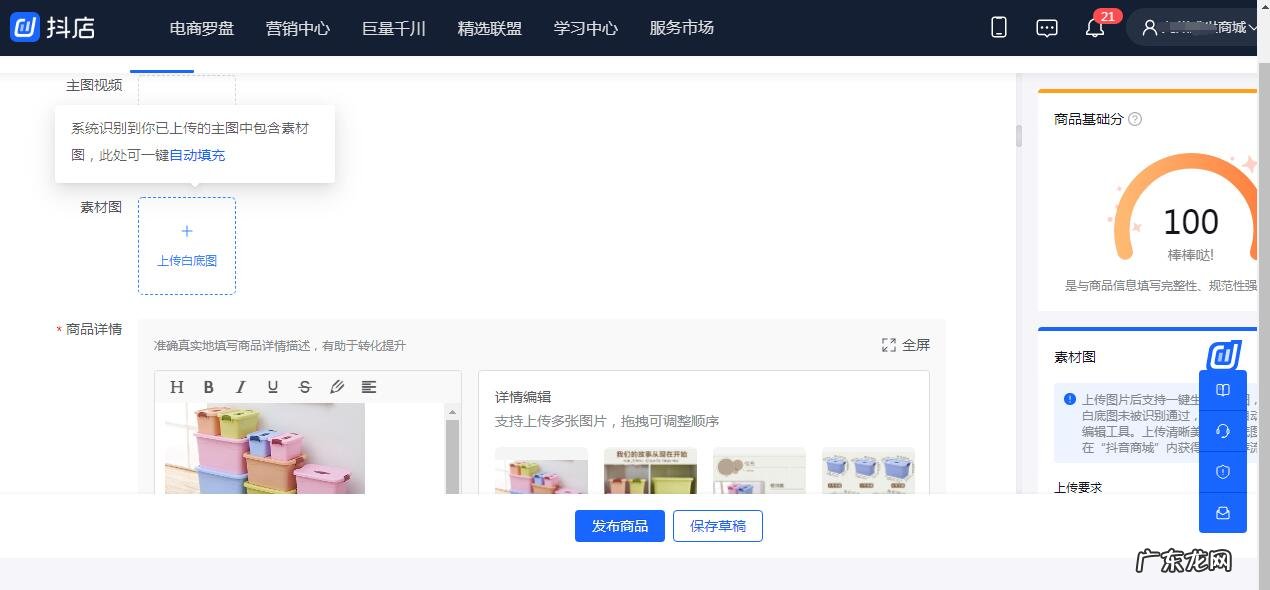Open the message chat icon in top bar

point(1046,28)
